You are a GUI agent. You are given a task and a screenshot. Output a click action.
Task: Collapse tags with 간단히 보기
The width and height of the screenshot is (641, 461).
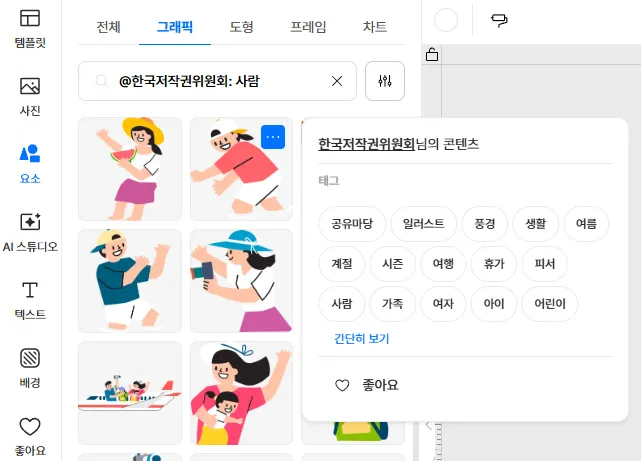(361, 338)
